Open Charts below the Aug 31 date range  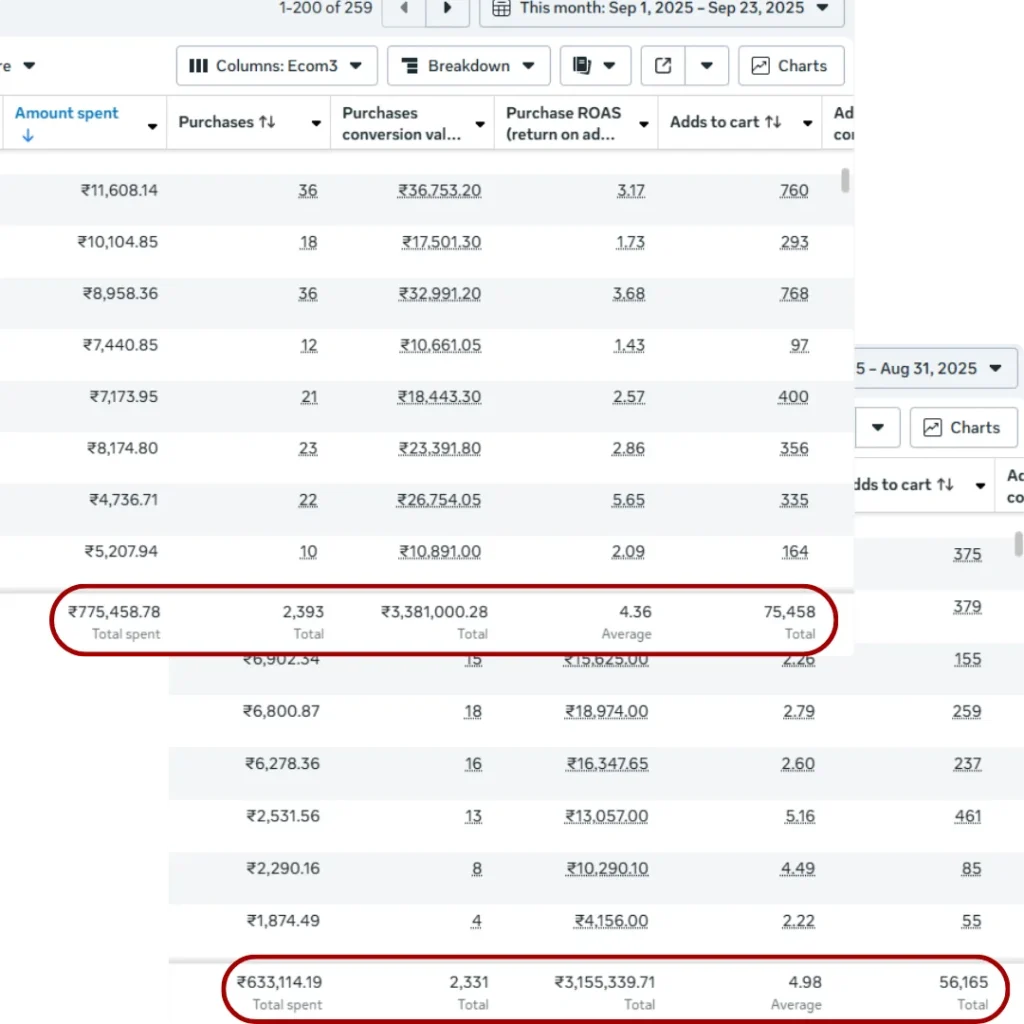(962, 428)
